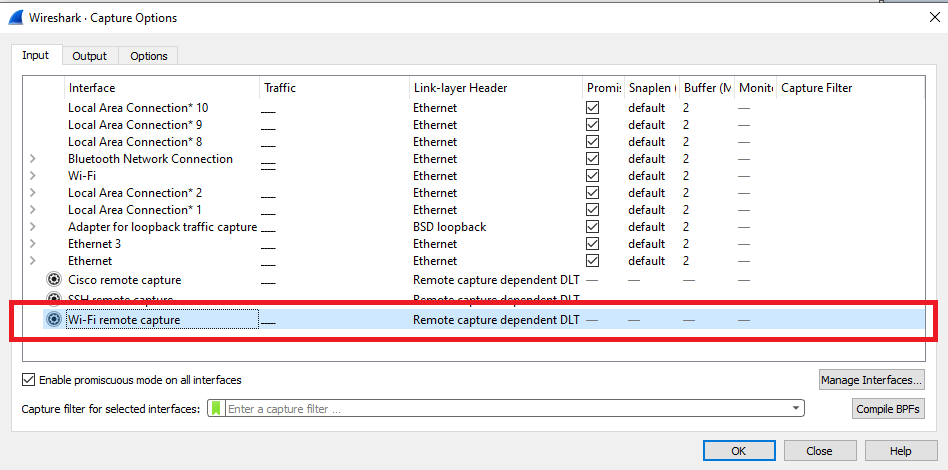Expand Local Area Connection* 2 row
The height and width of the screenshot is (470, 948).
click(x=33, y=192)
